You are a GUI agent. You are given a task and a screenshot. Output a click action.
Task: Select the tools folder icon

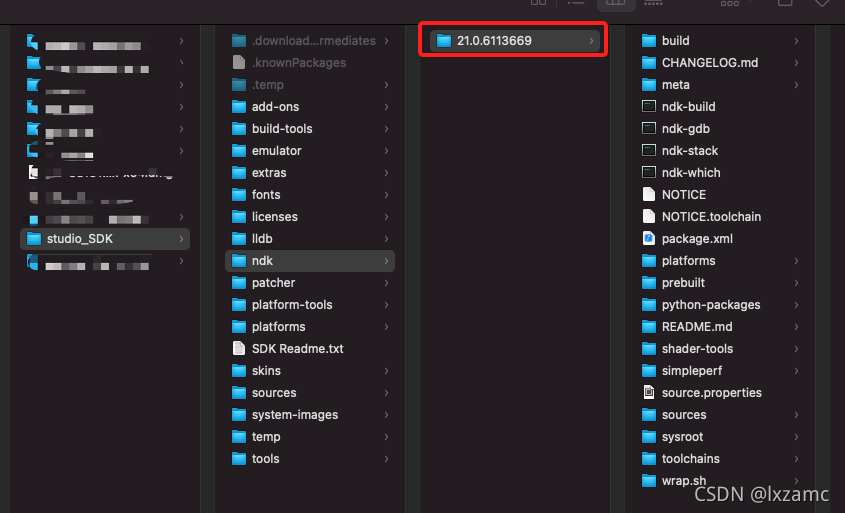coord(239,459)
